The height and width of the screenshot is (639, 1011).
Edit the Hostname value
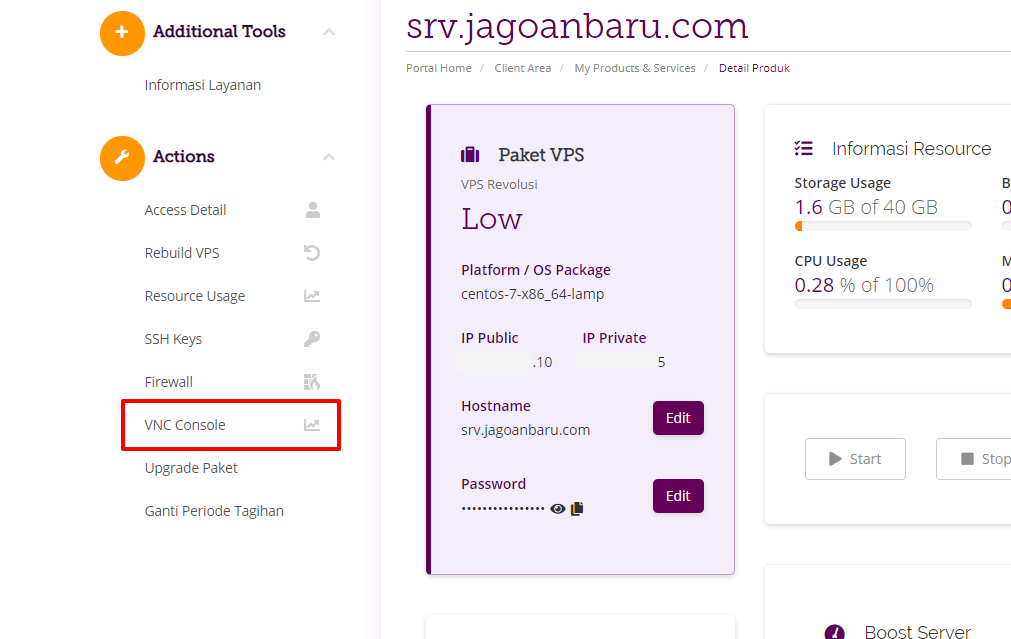(678, 418)
